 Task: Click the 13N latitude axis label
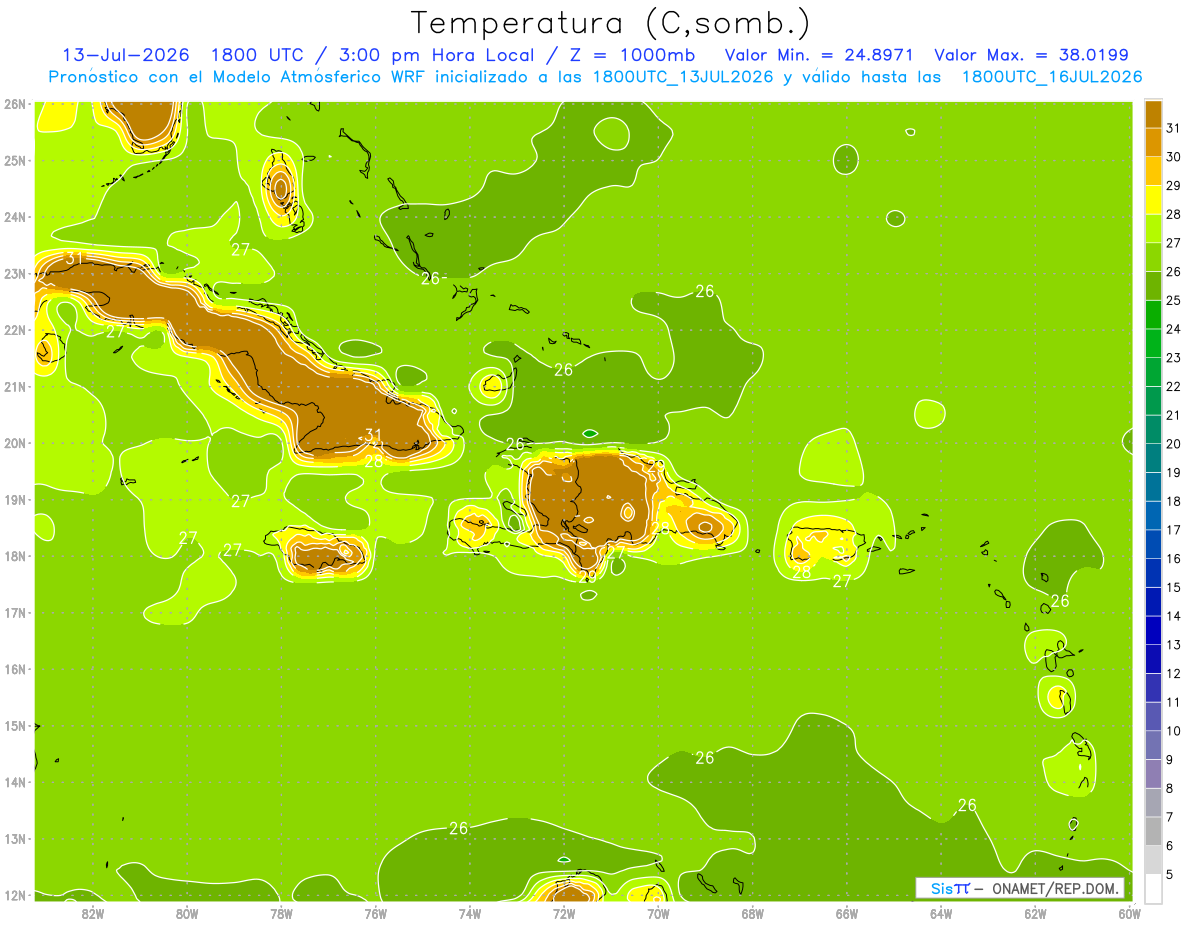[15, 838]
